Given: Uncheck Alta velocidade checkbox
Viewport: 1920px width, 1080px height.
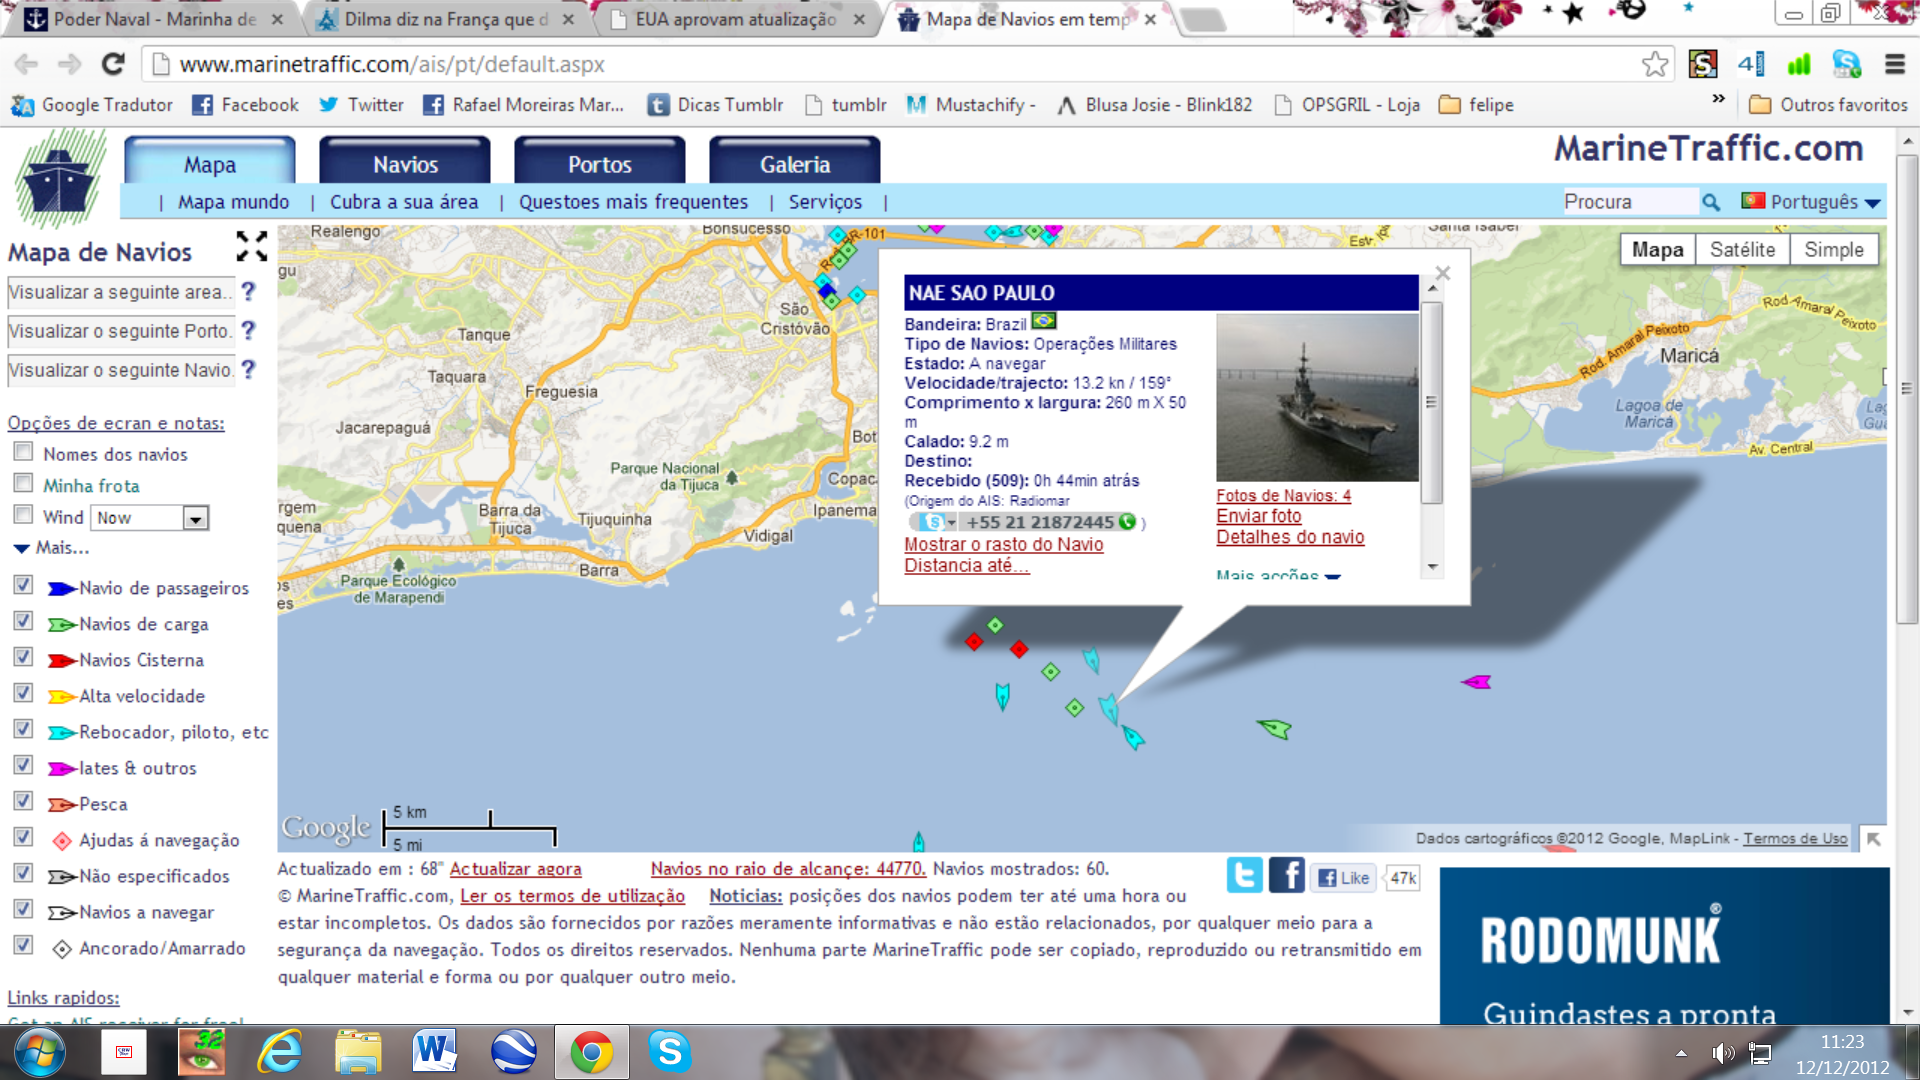Looking at the screenshot, I should click(x=23, y=692).
